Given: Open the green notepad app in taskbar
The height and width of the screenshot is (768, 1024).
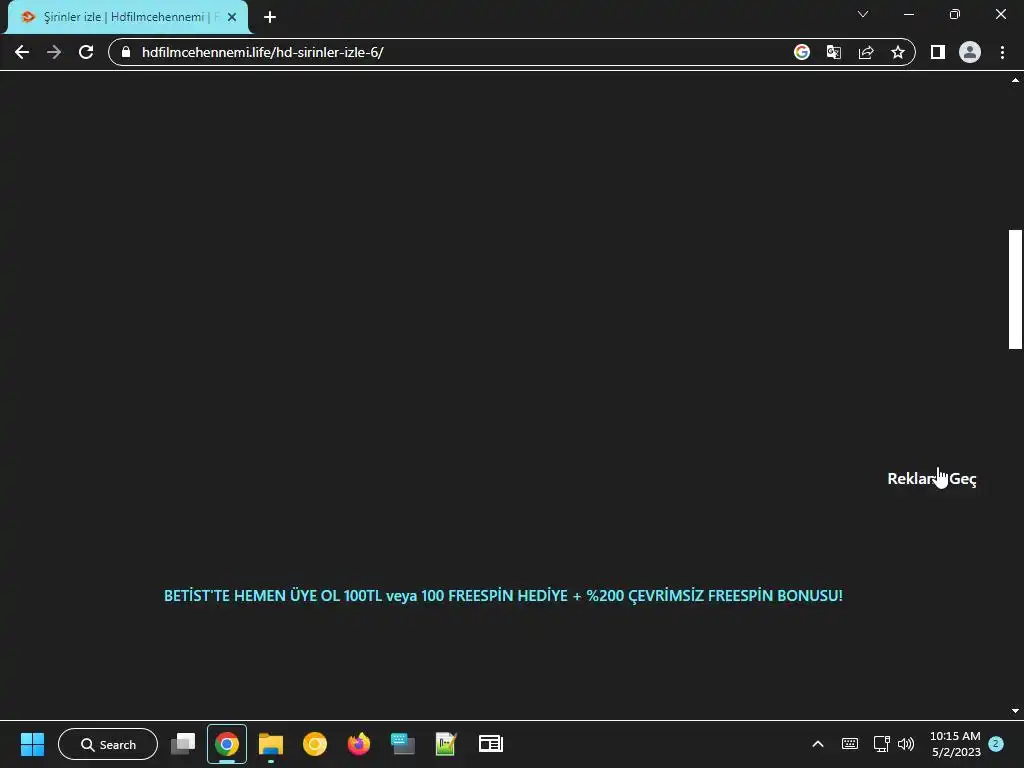Looking at the screenshot, I should [446, 744].
